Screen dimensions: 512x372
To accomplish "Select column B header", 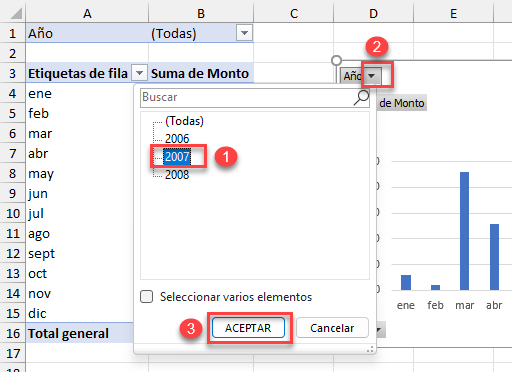I will point(201,13).
